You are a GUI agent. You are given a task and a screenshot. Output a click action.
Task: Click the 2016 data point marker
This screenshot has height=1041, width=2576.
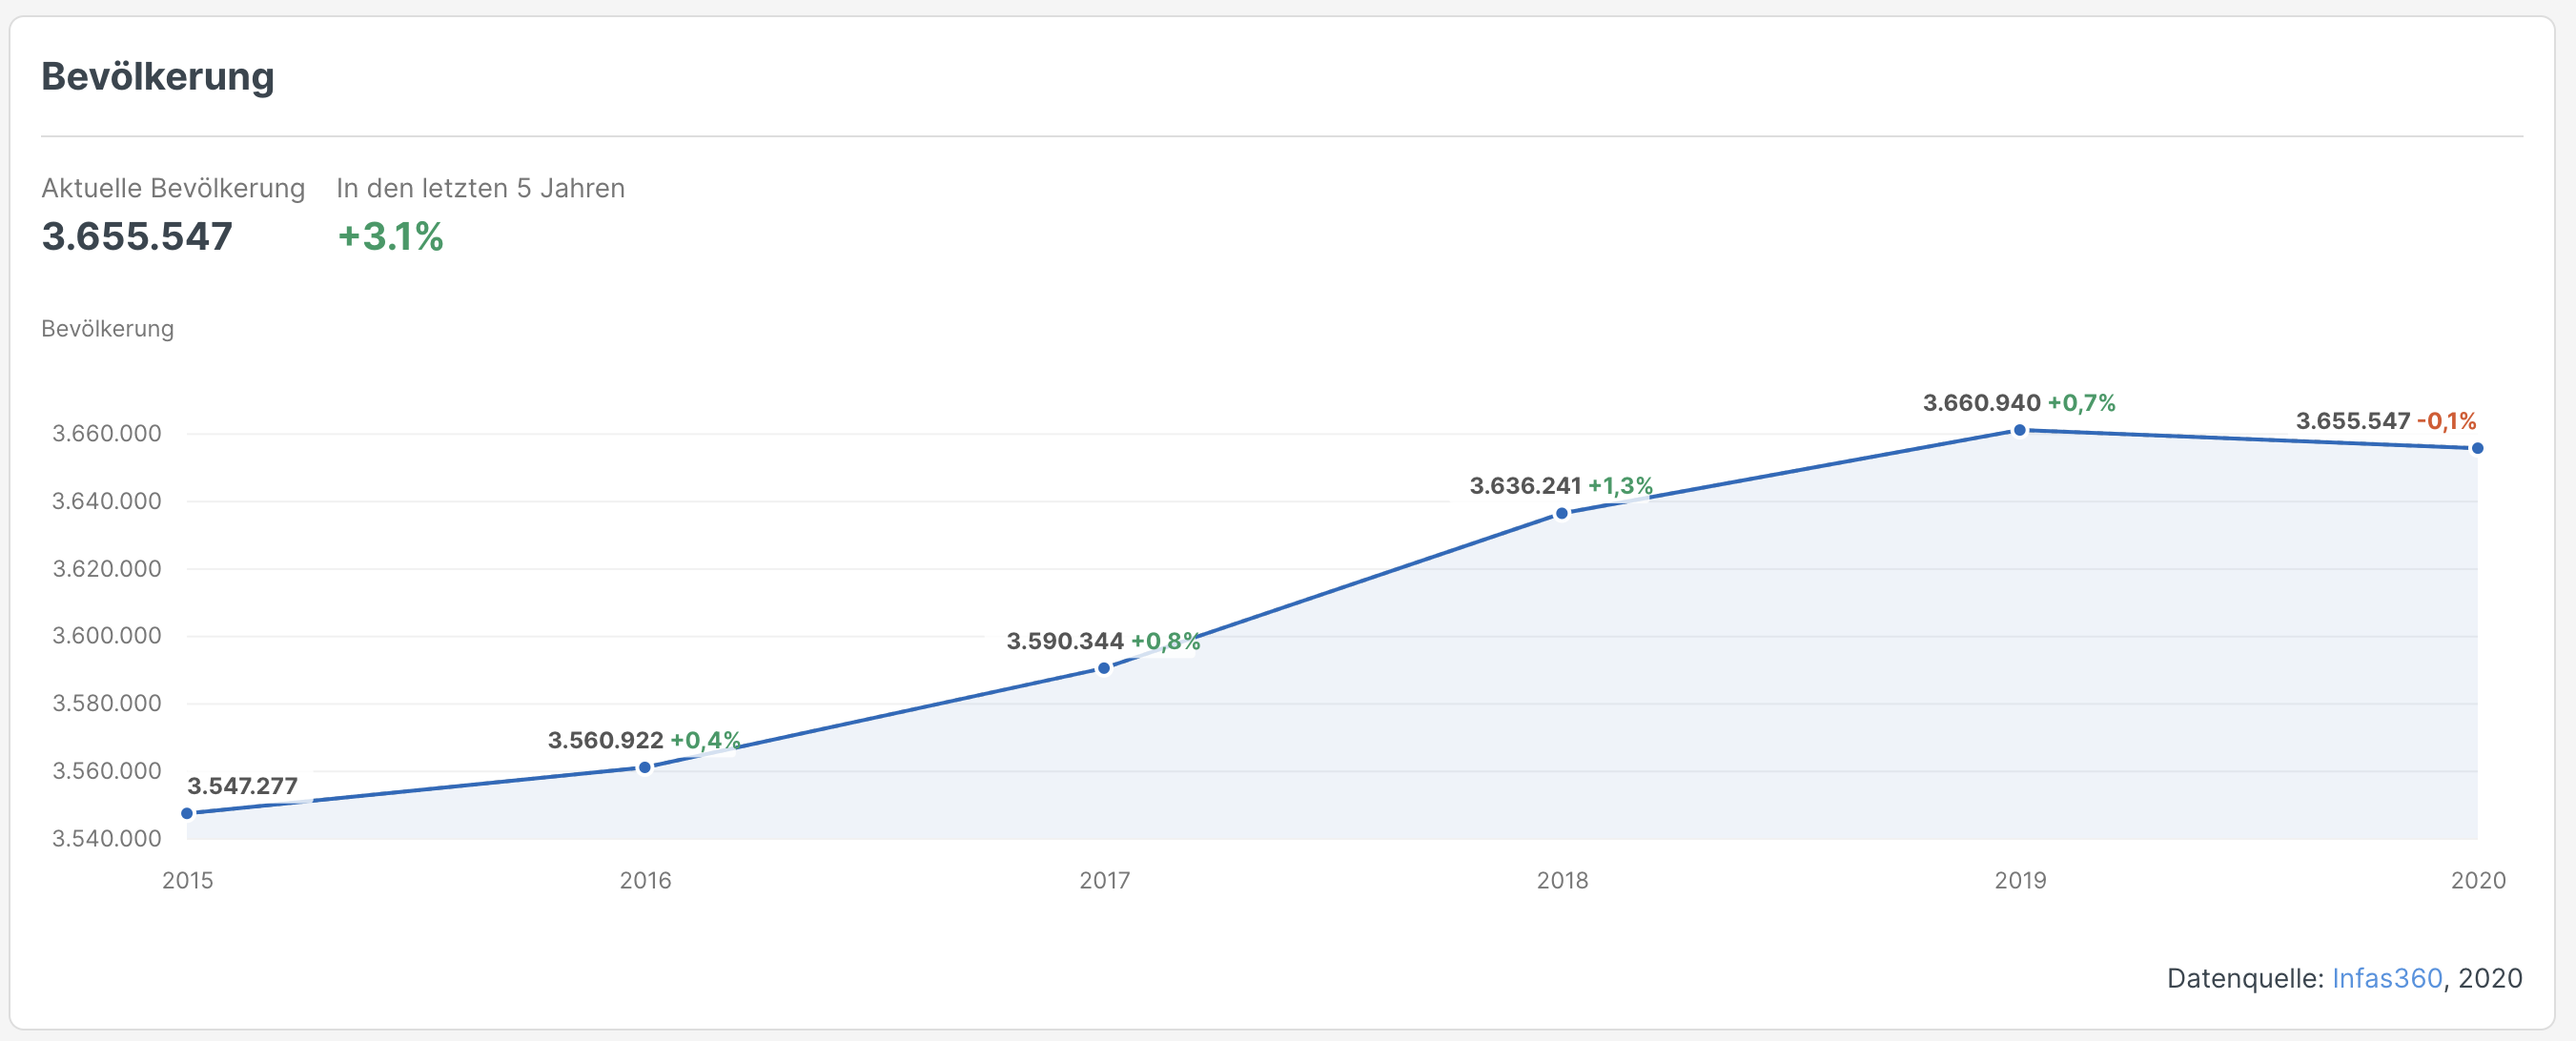(645, 767)
